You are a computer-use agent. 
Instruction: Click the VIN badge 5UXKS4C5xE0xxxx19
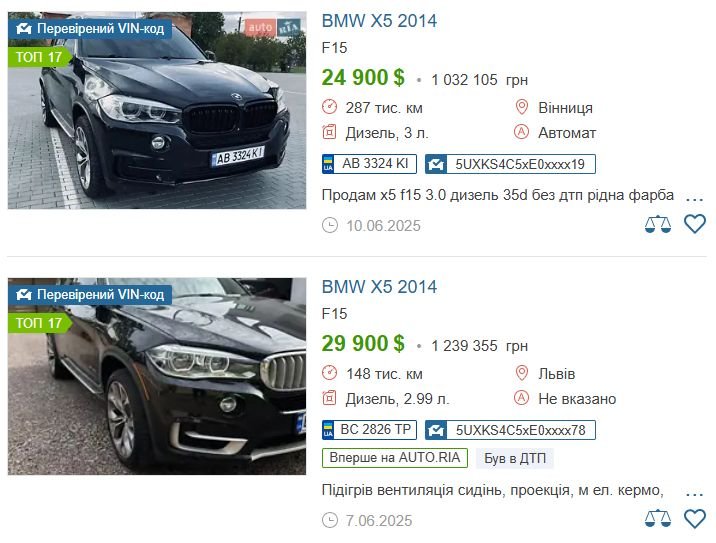click(510, 164)
